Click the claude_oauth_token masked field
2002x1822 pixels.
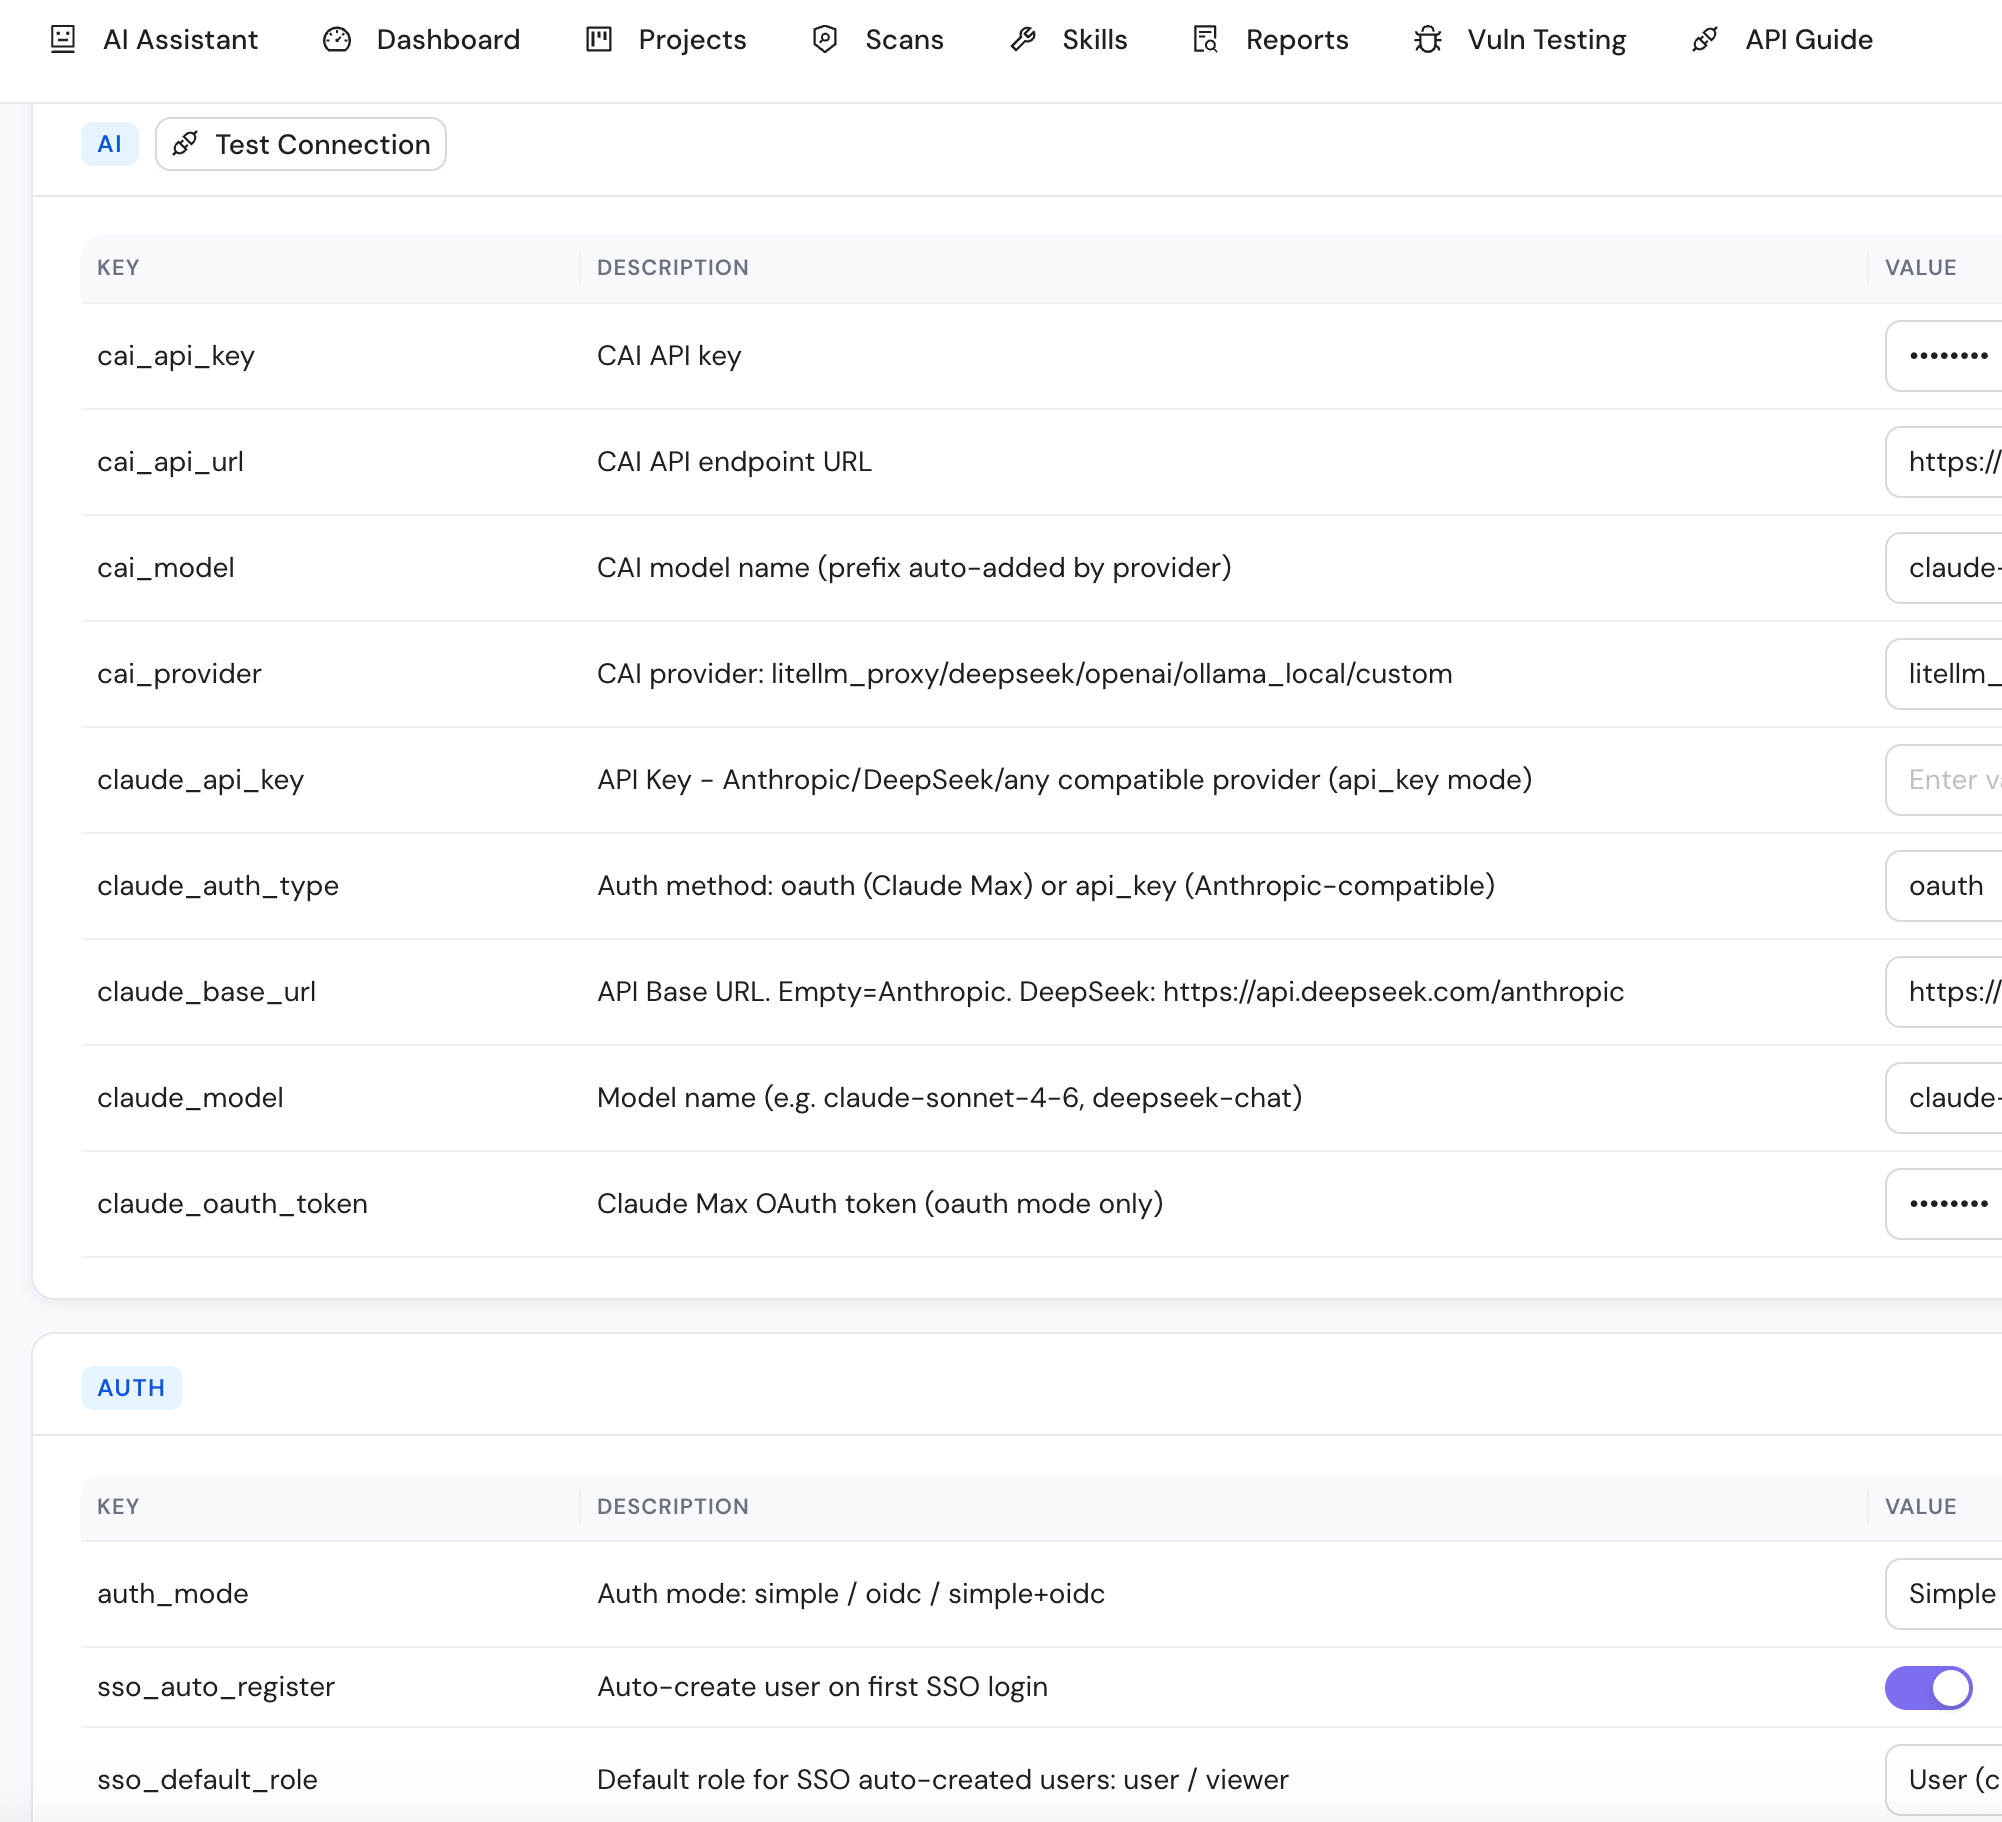tap(1944, 1204)
